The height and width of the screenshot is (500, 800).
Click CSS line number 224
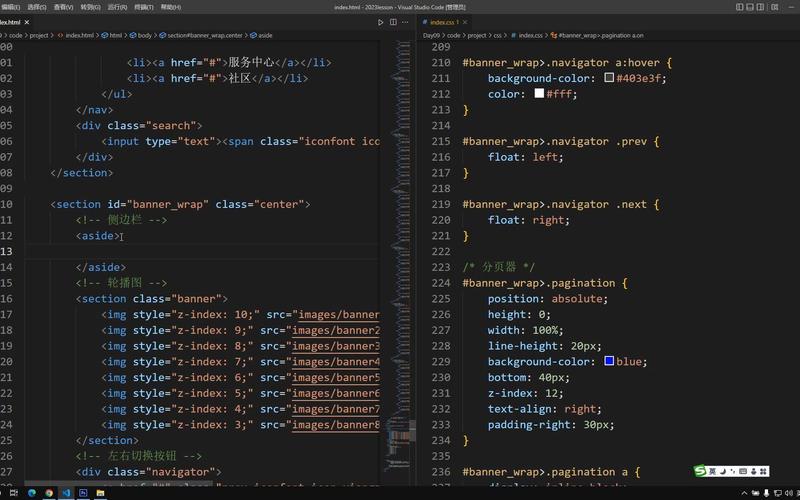click(441, 283)
